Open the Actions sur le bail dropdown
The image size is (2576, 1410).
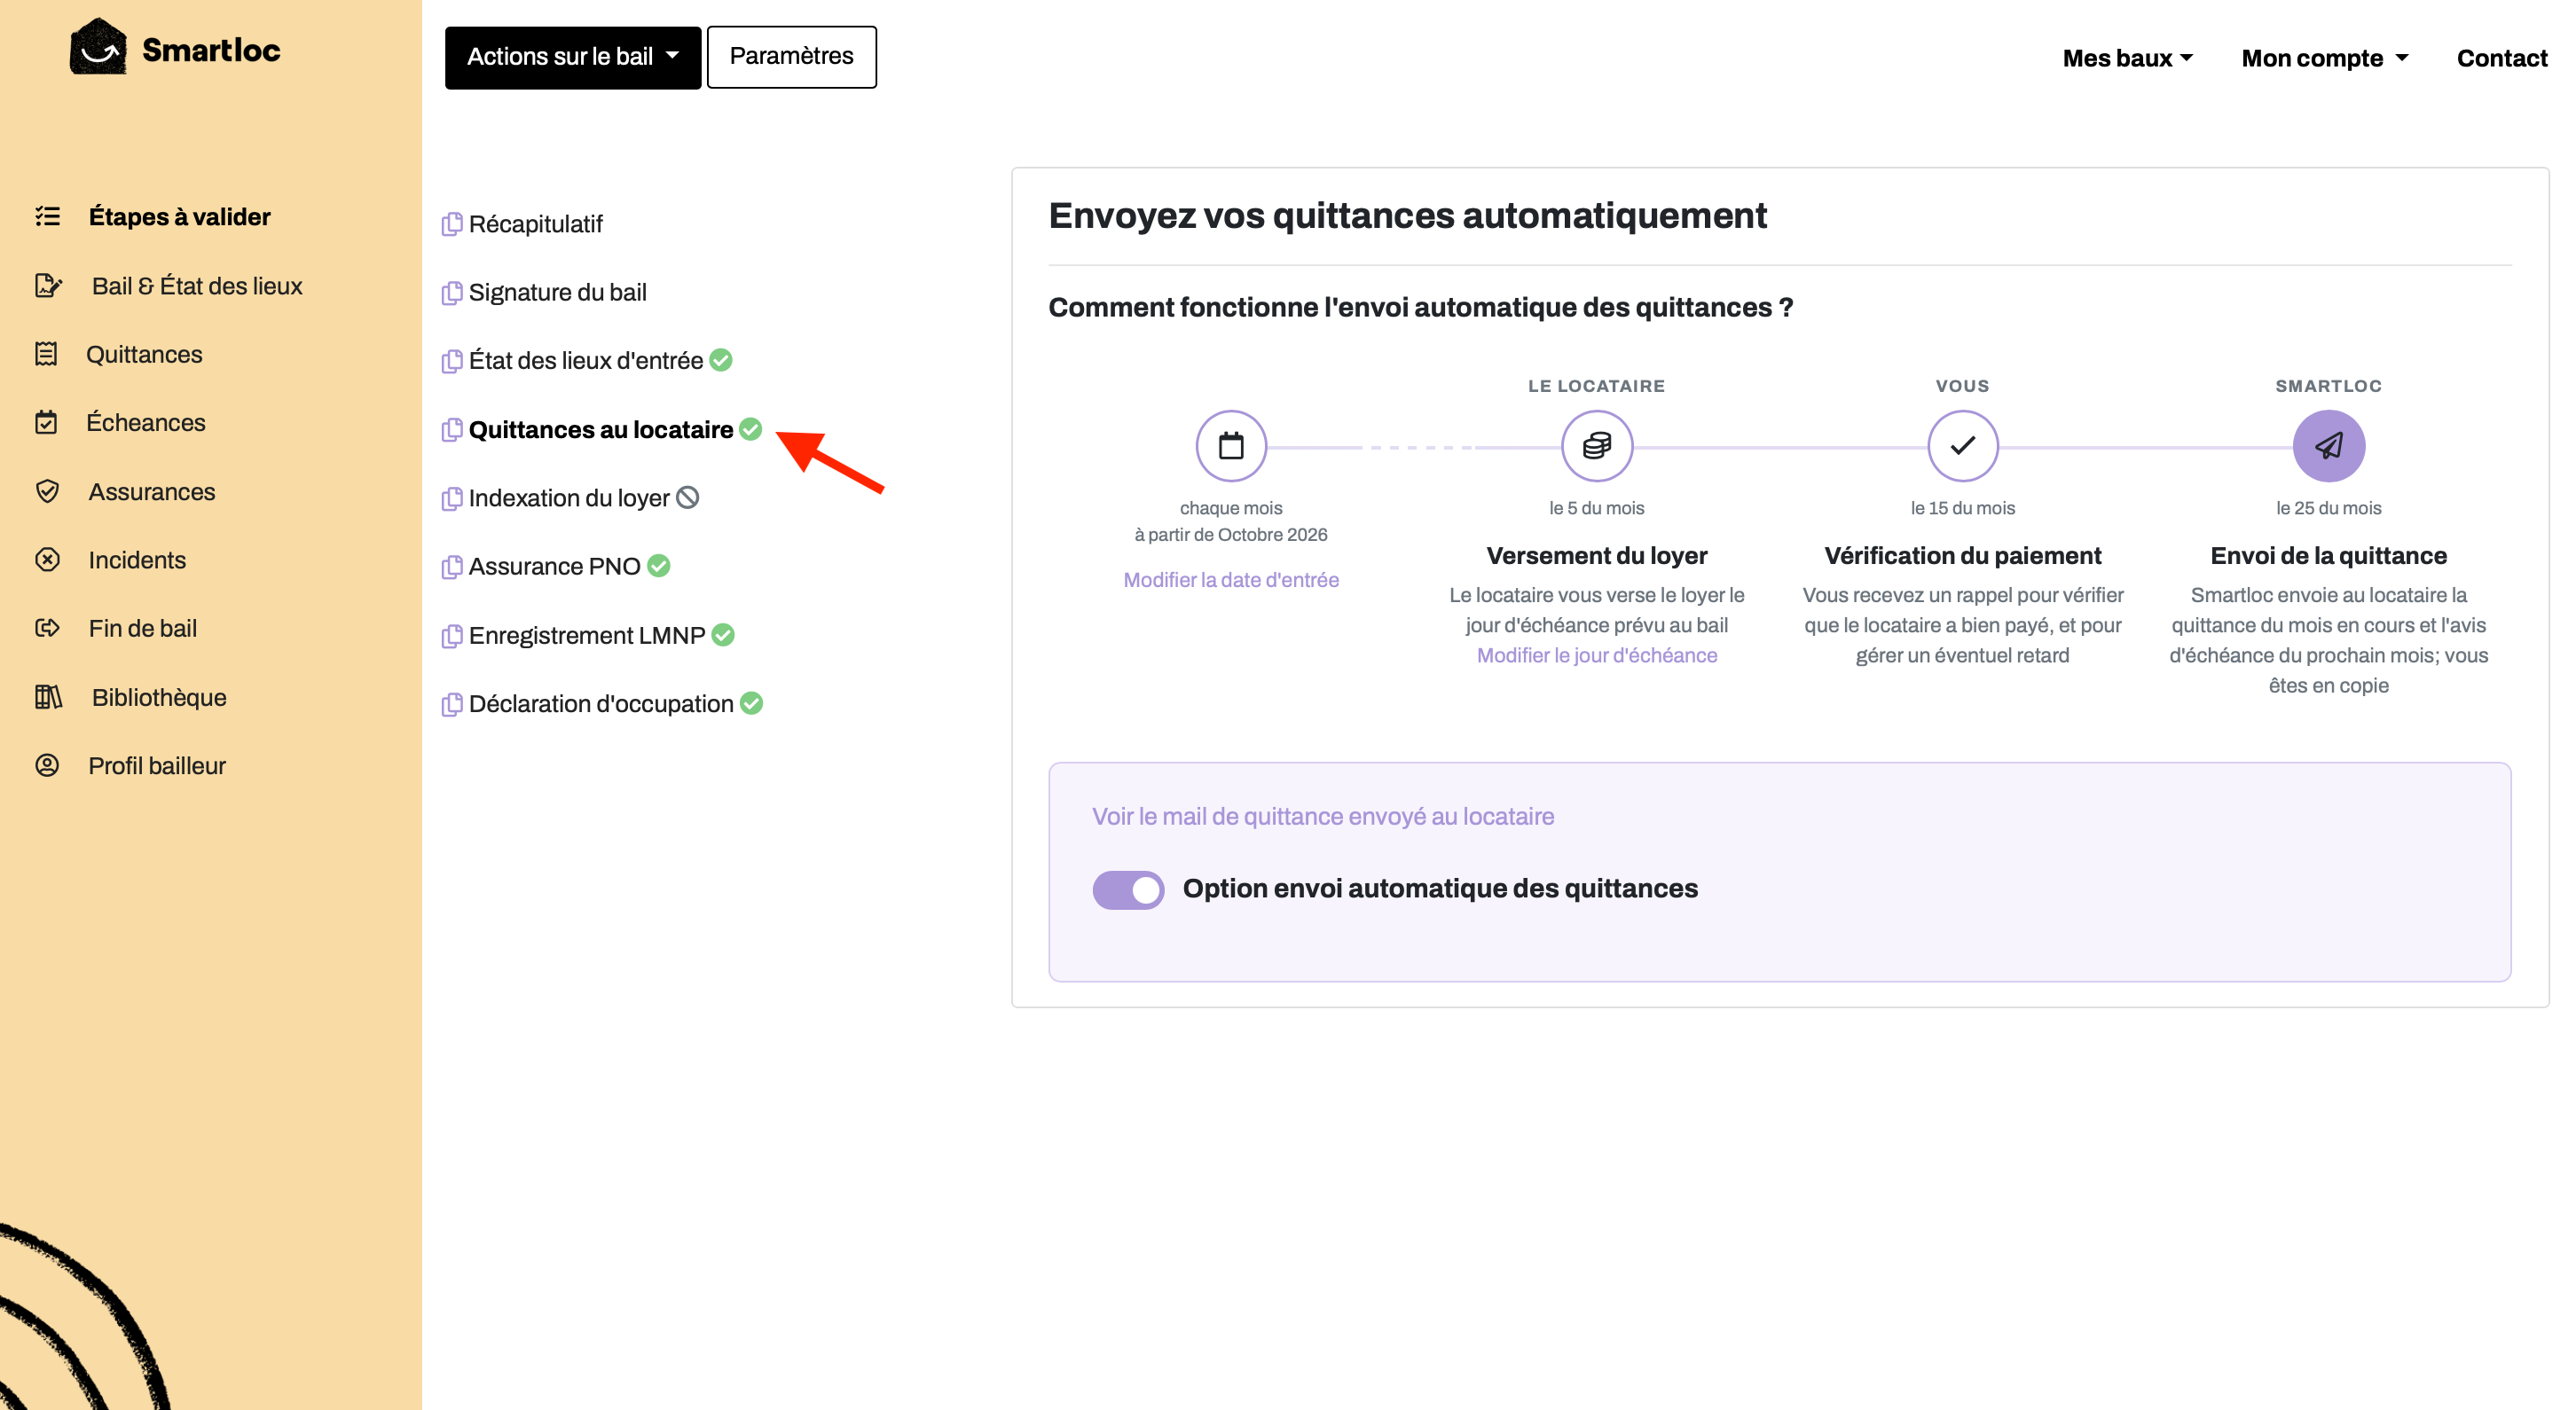573,57
